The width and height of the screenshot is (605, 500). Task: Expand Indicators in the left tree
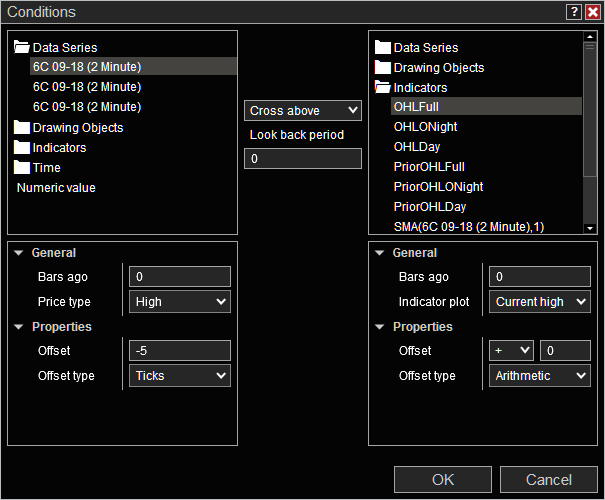click(x=59, y=148)
